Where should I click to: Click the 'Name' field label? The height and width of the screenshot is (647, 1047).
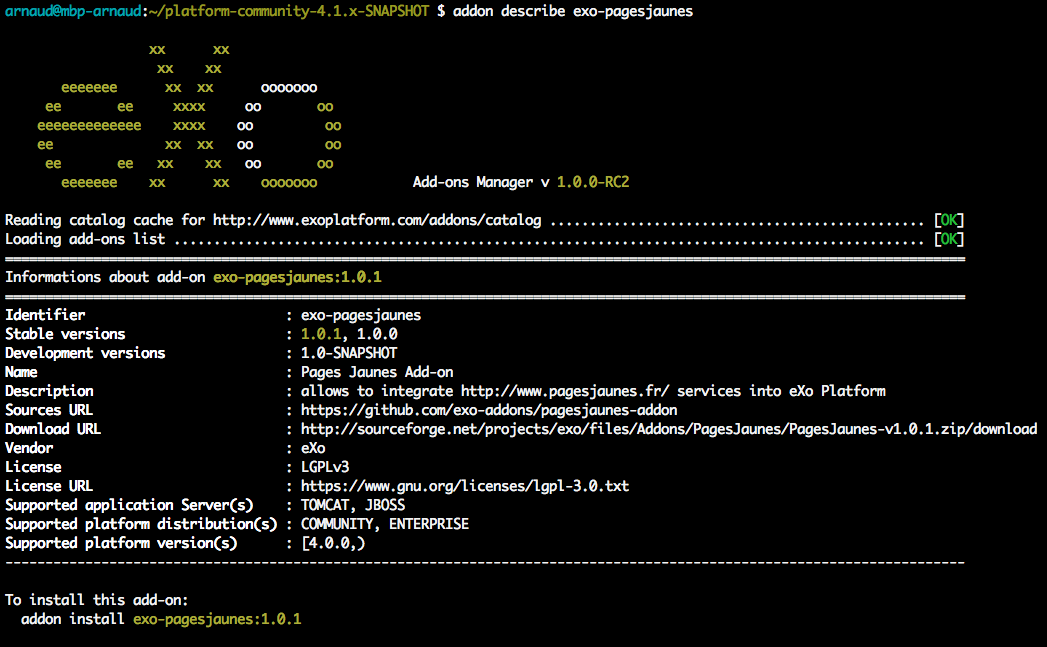click(21, 372)
